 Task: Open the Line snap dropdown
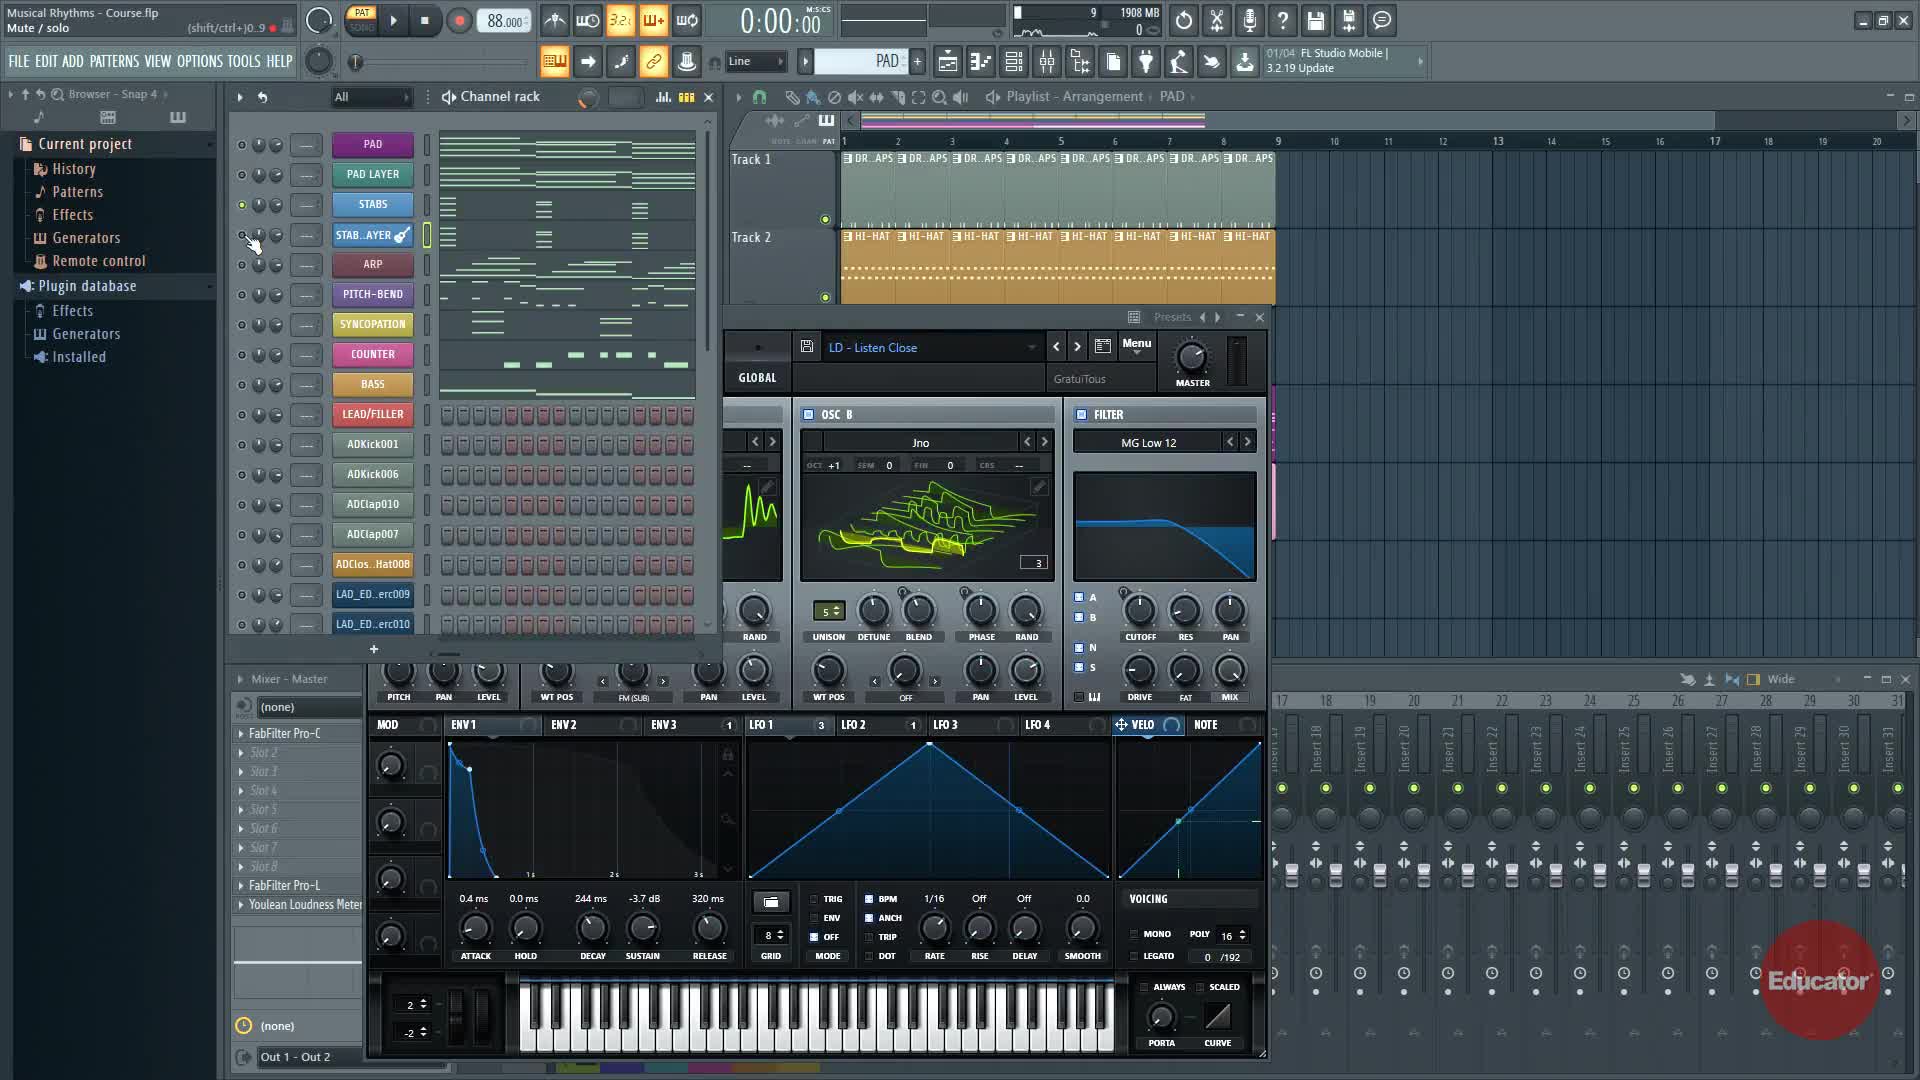756,62
